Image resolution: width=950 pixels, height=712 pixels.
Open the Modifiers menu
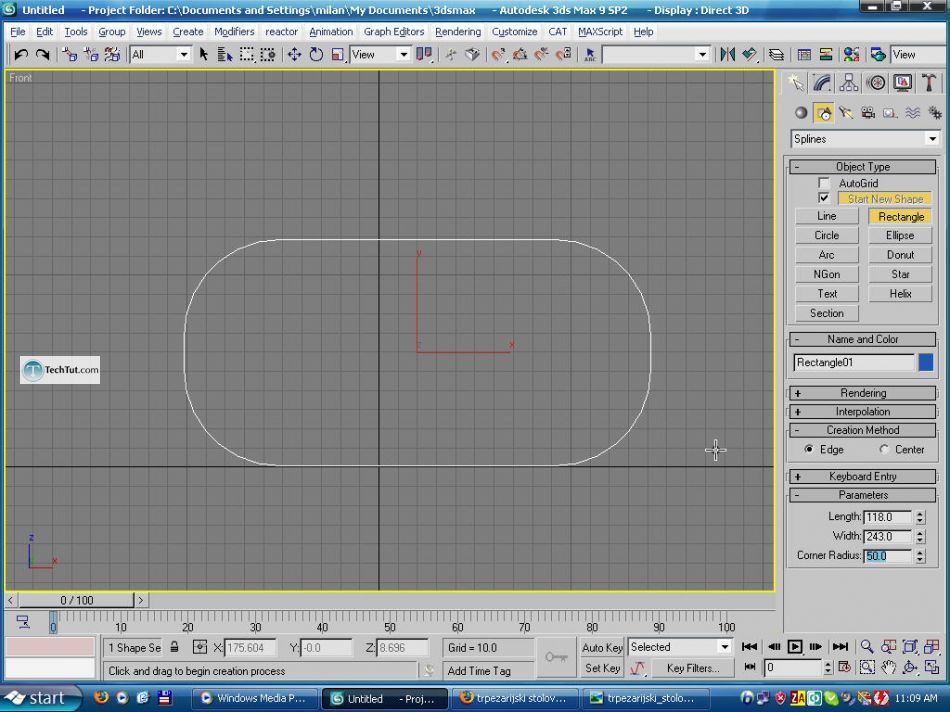click(234, 32)
